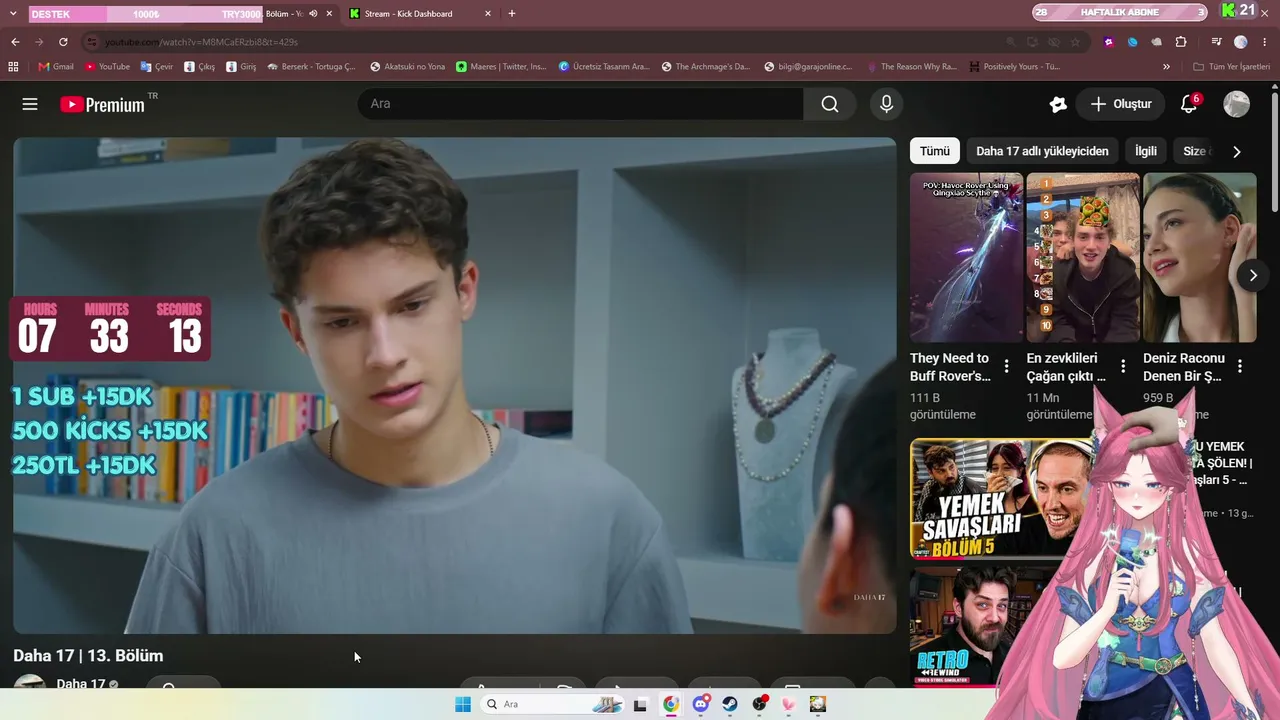Click the YouTube page vertical scrollbar

[x=1275, y=150]
